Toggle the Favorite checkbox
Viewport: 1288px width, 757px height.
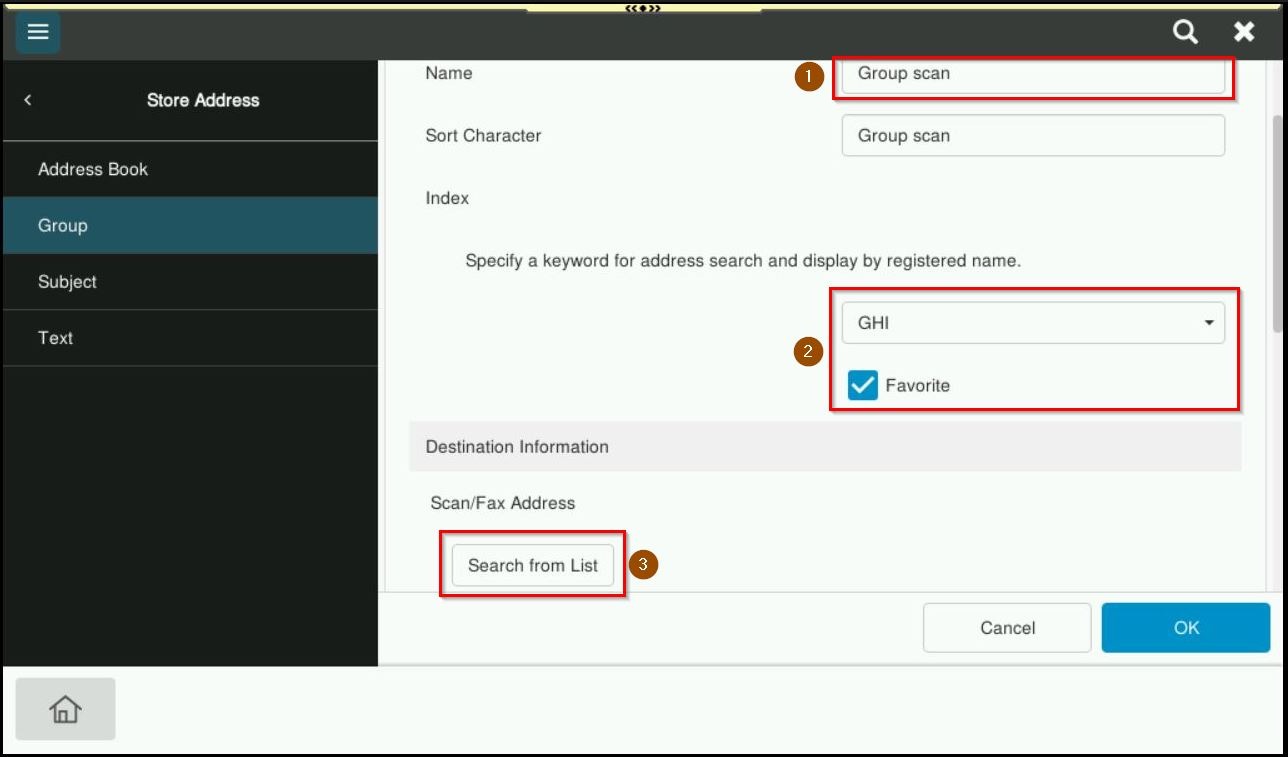click(x=862, y=385)
